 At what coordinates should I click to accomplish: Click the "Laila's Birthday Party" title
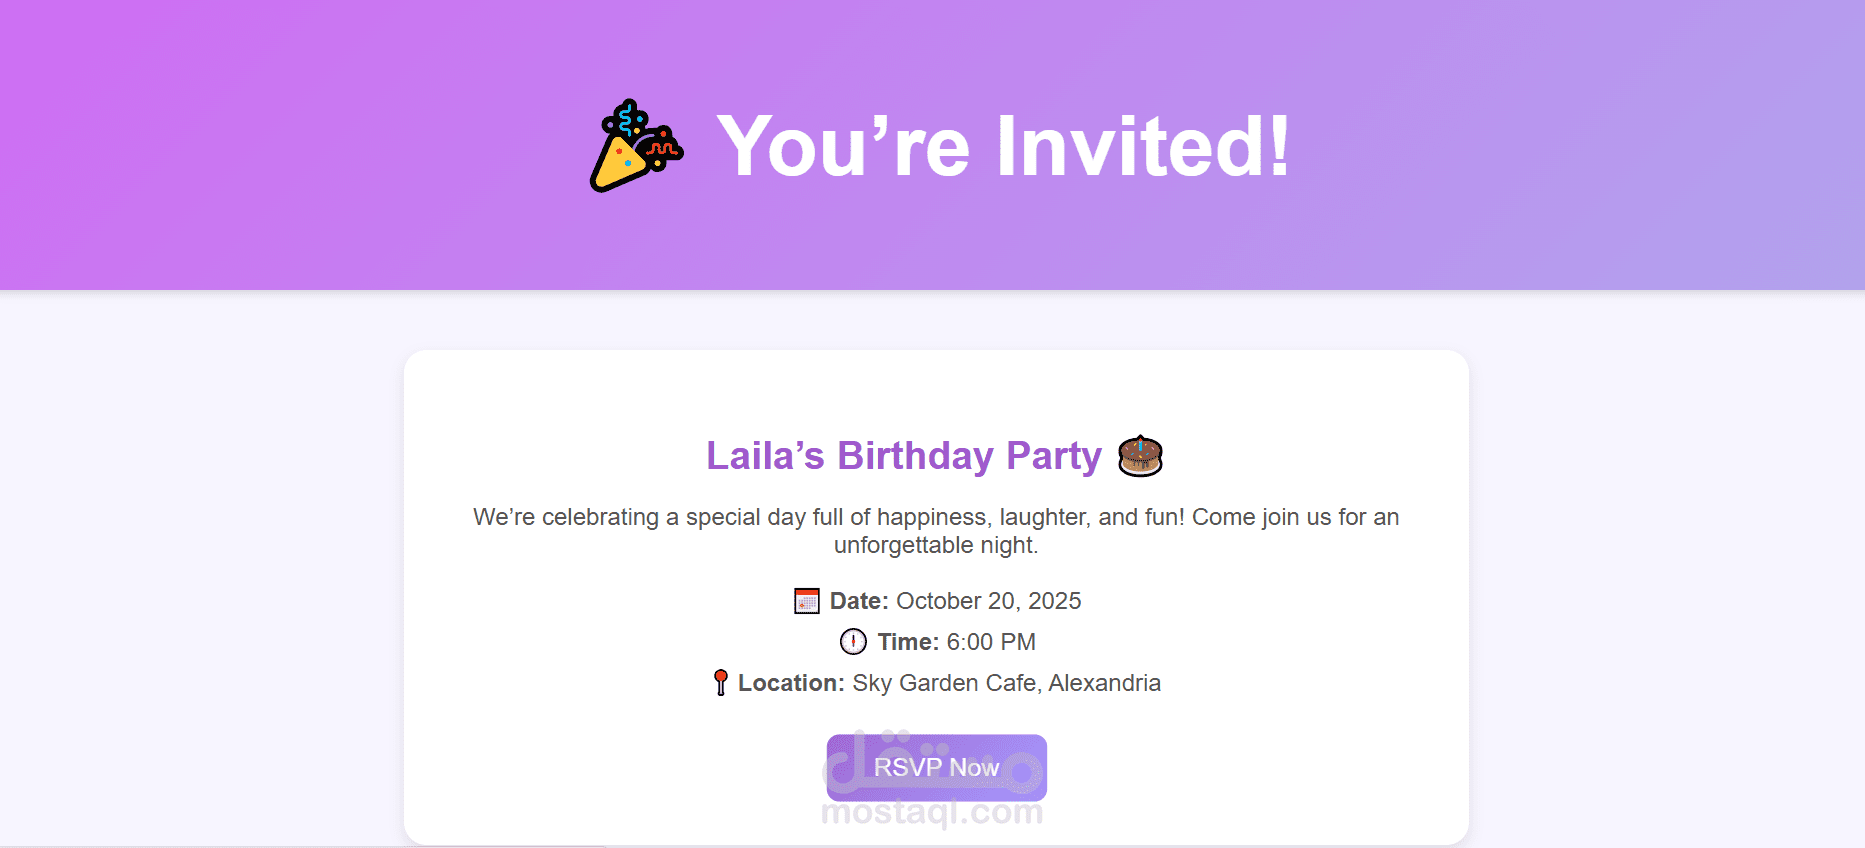(x=903, y=456)
